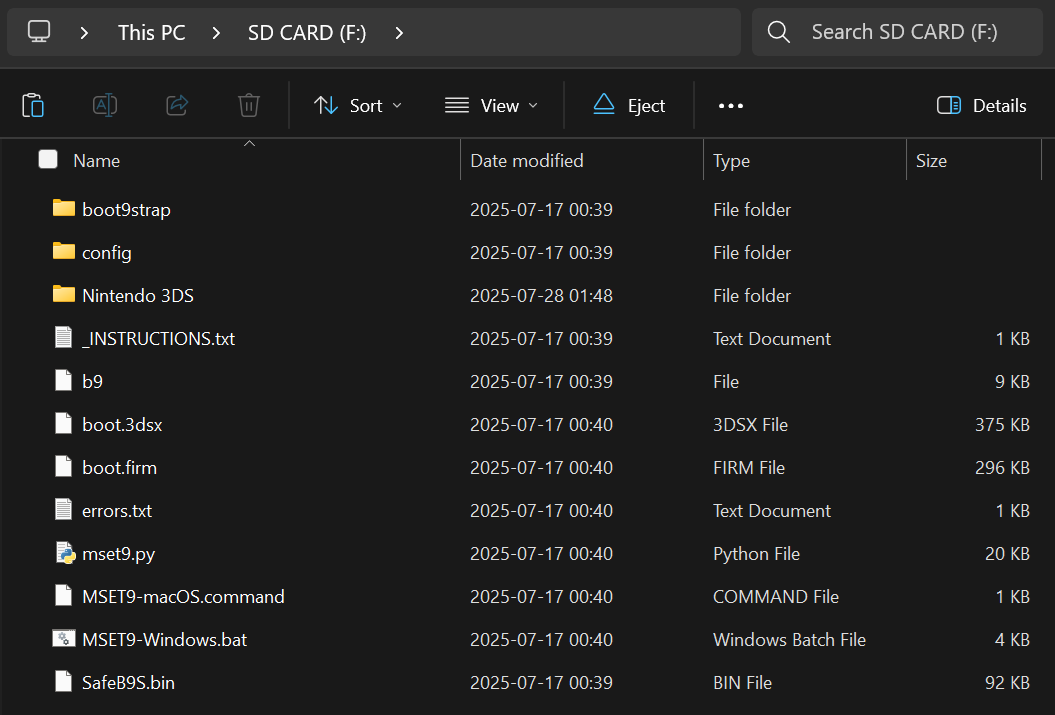The width and height of the screenshot is (1055, 715).
Task: Click the Delete trash can icon
Action: click(x=249, y=105)
